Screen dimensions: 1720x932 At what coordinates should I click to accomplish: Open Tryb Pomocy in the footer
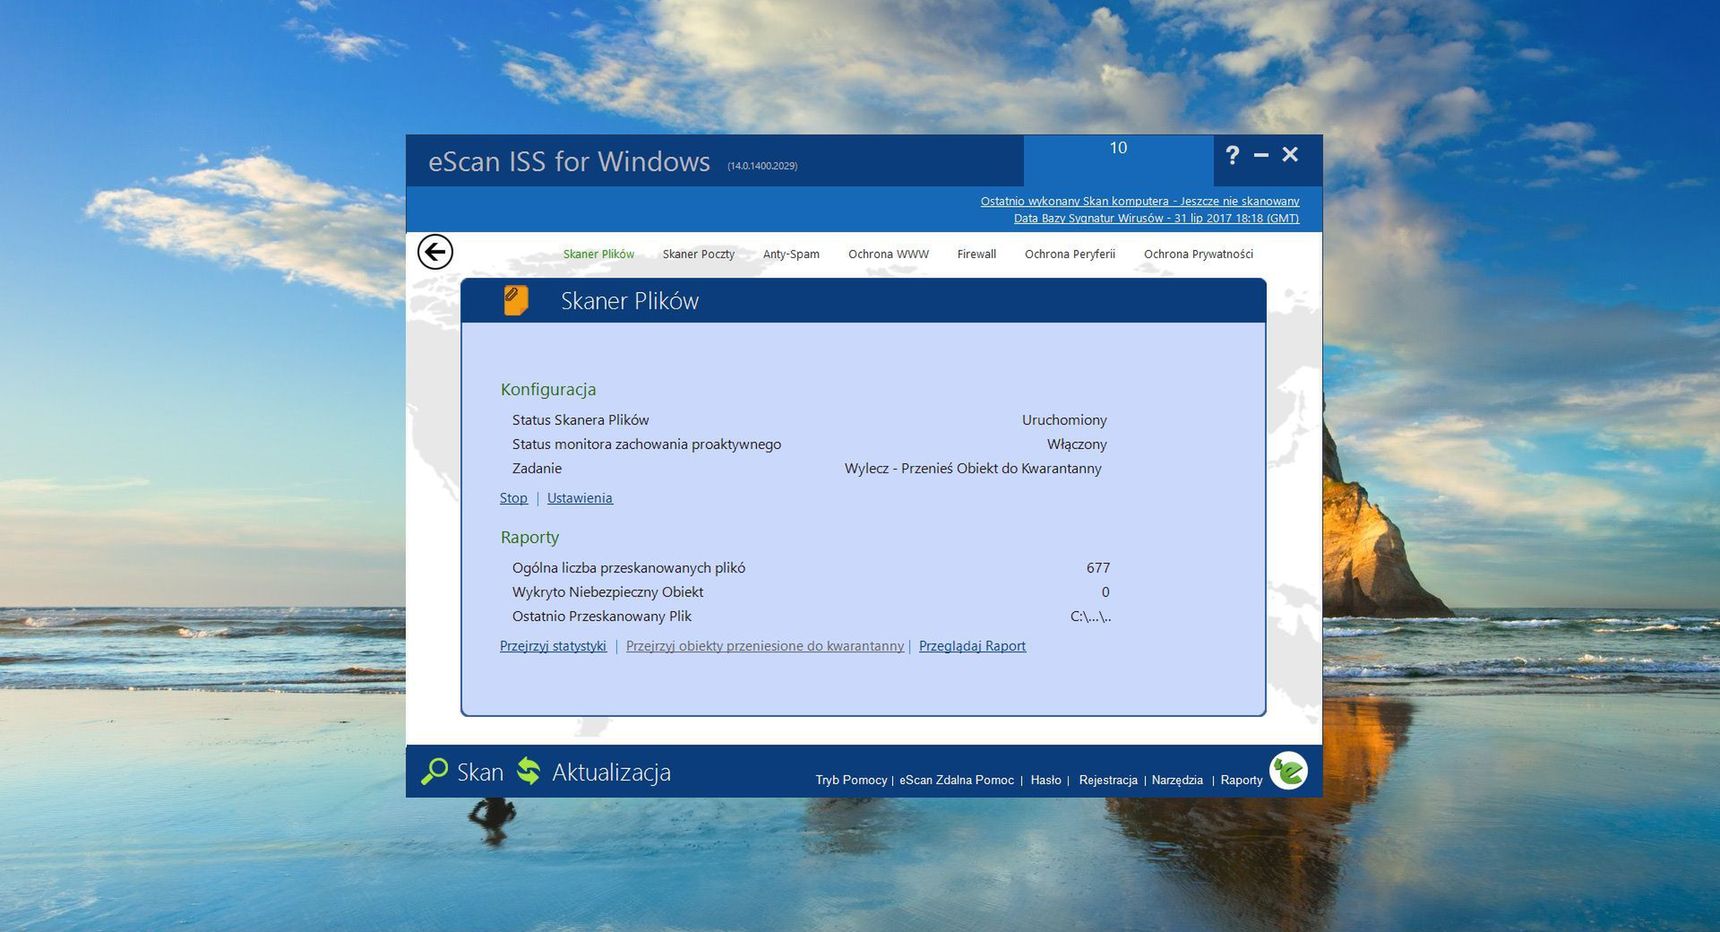tap(851, 780)
